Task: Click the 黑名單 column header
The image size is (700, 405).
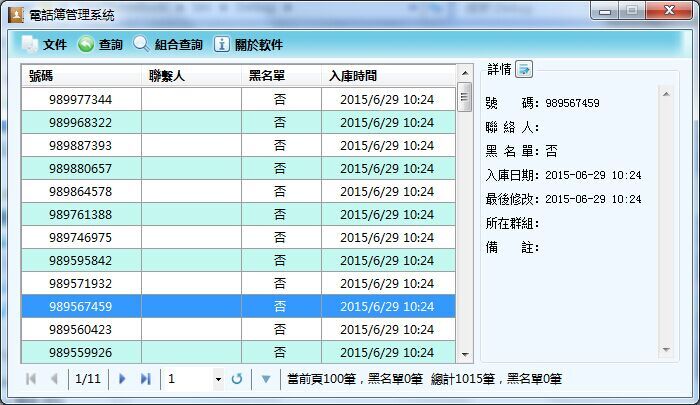Action: [280, 76]
